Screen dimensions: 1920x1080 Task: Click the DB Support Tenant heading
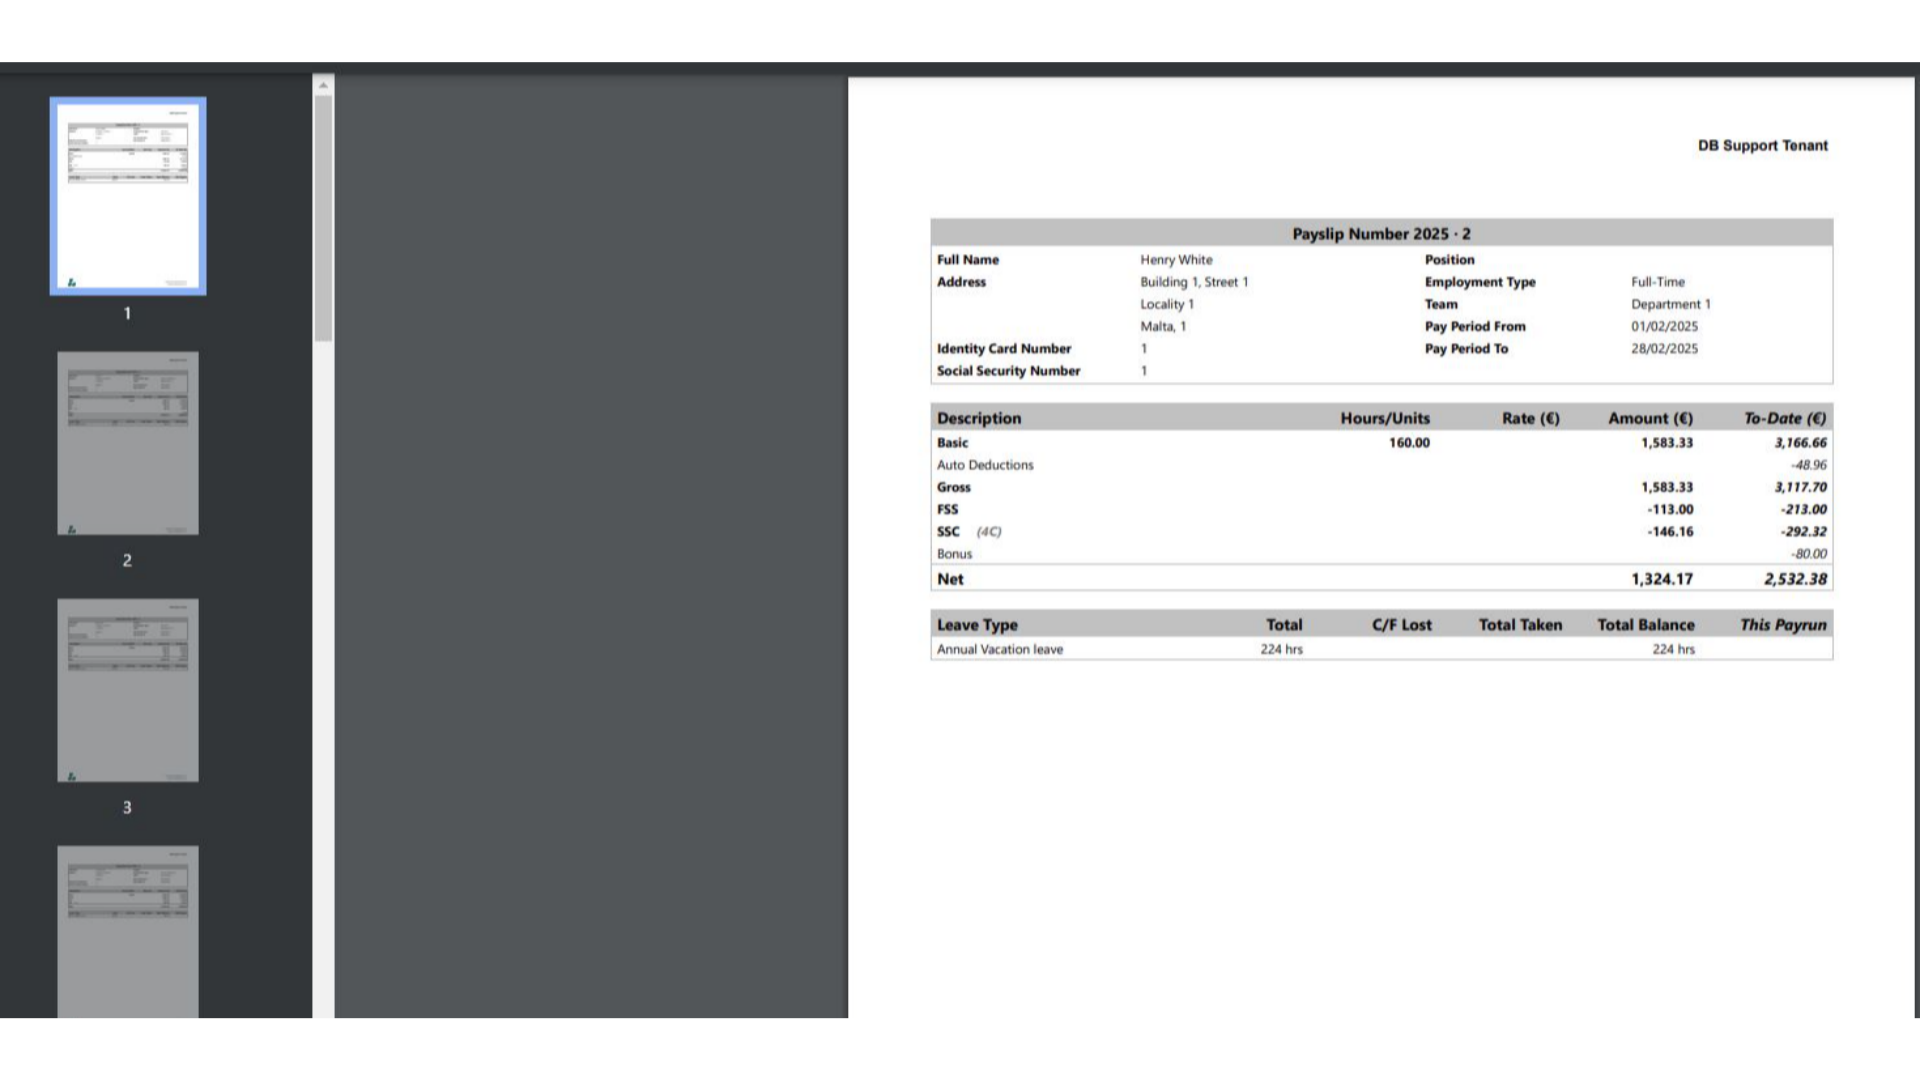pos(1762,145)
